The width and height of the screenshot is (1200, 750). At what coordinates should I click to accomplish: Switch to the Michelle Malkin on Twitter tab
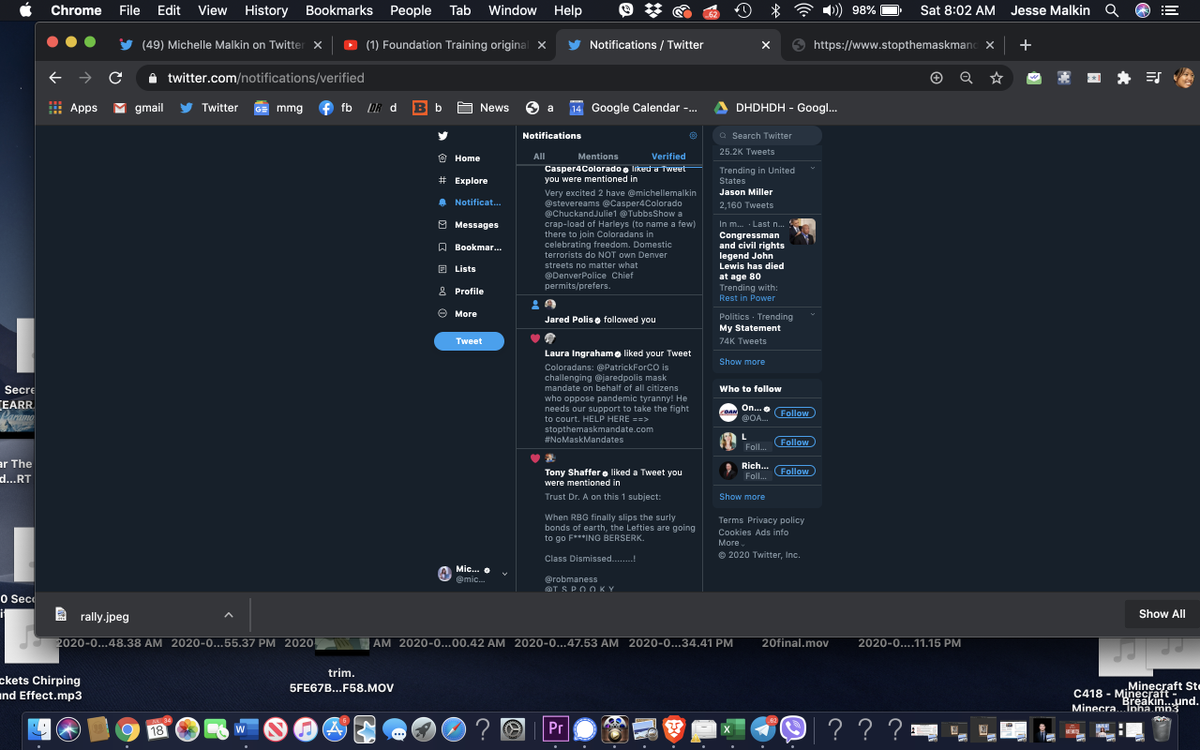coord(220,45)
